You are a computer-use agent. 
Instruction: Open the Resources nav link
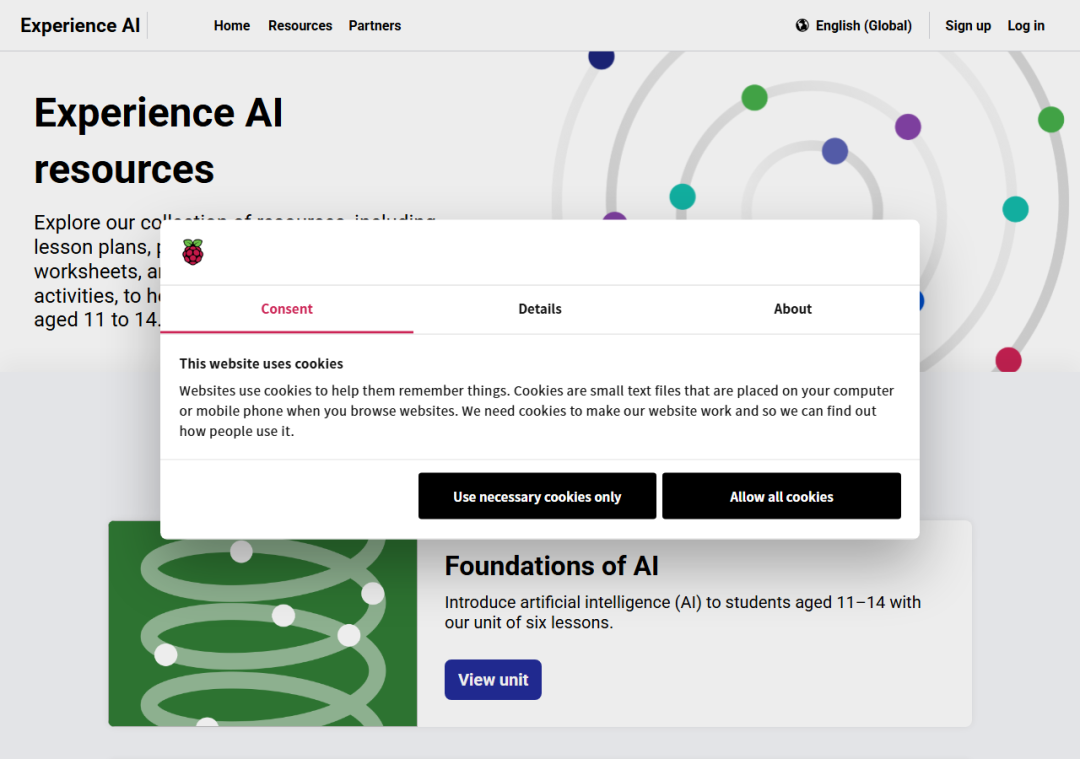coord(300,25)
